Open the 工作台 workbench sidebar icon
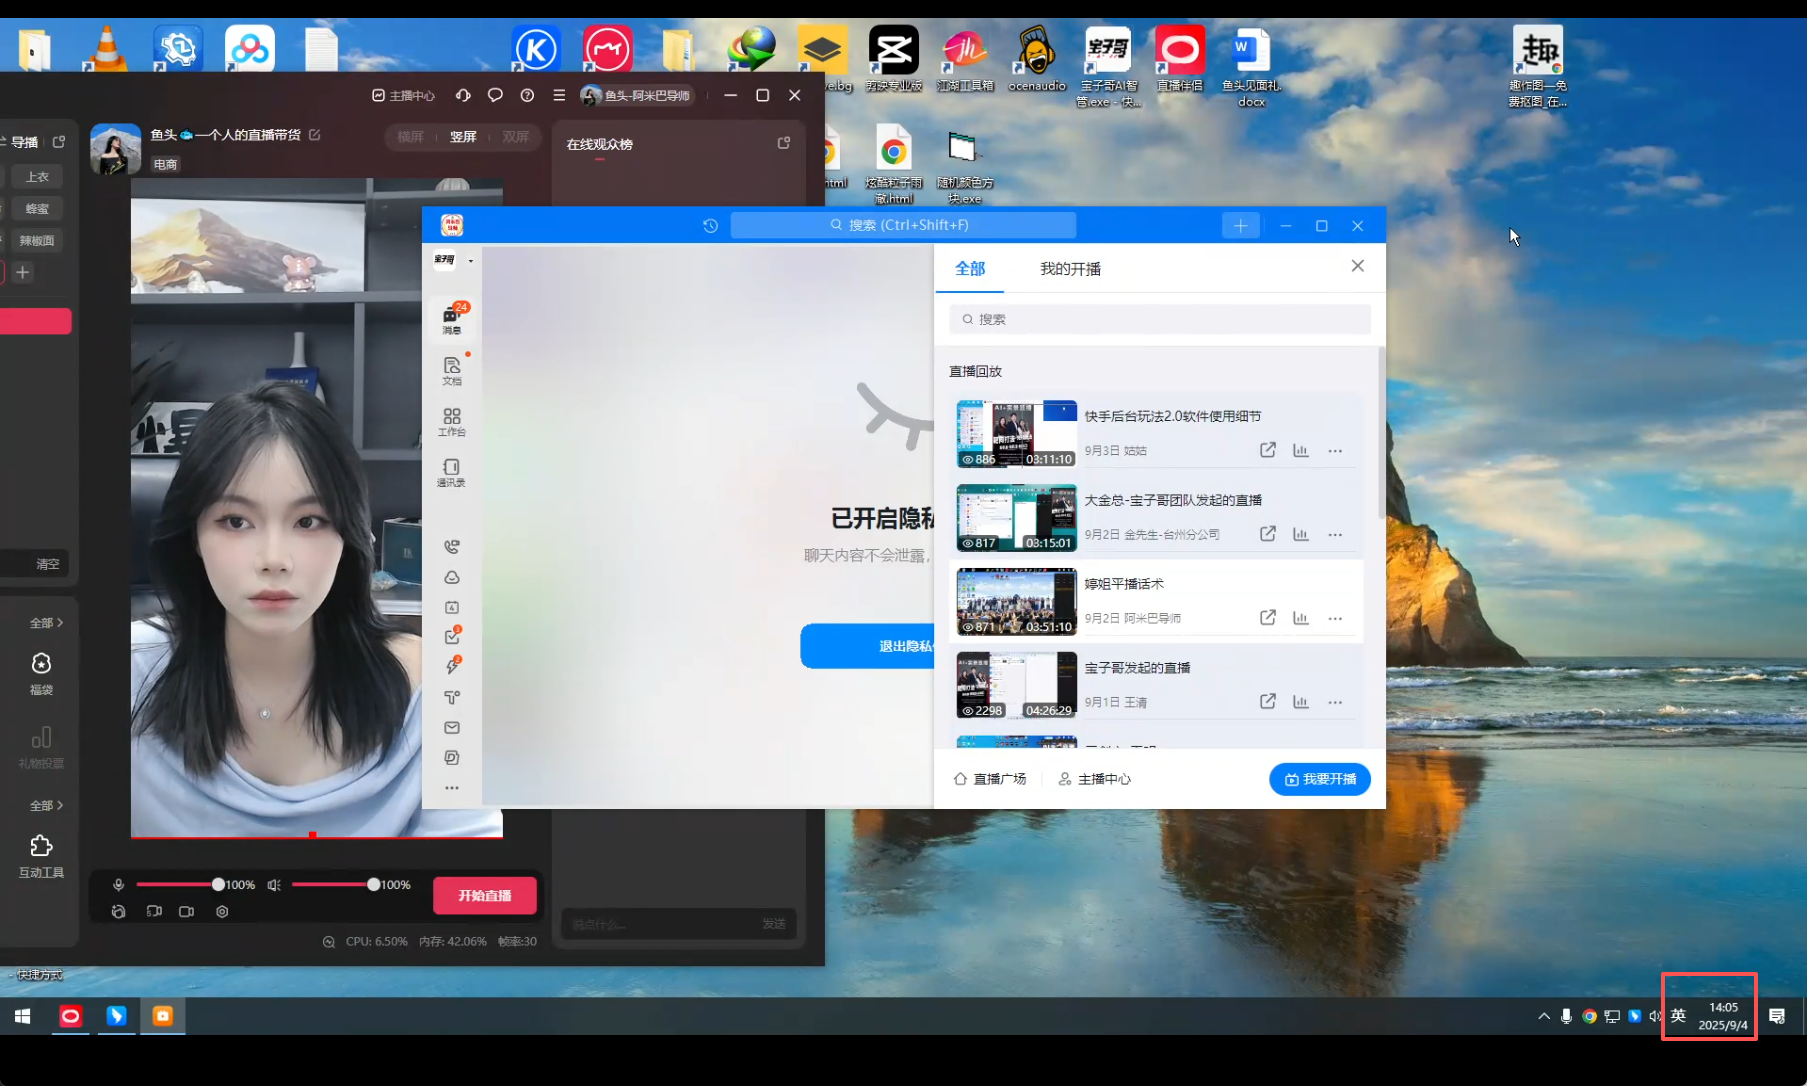The image size is (1807, 1086). pyautogui.click(x=452, y=421)
